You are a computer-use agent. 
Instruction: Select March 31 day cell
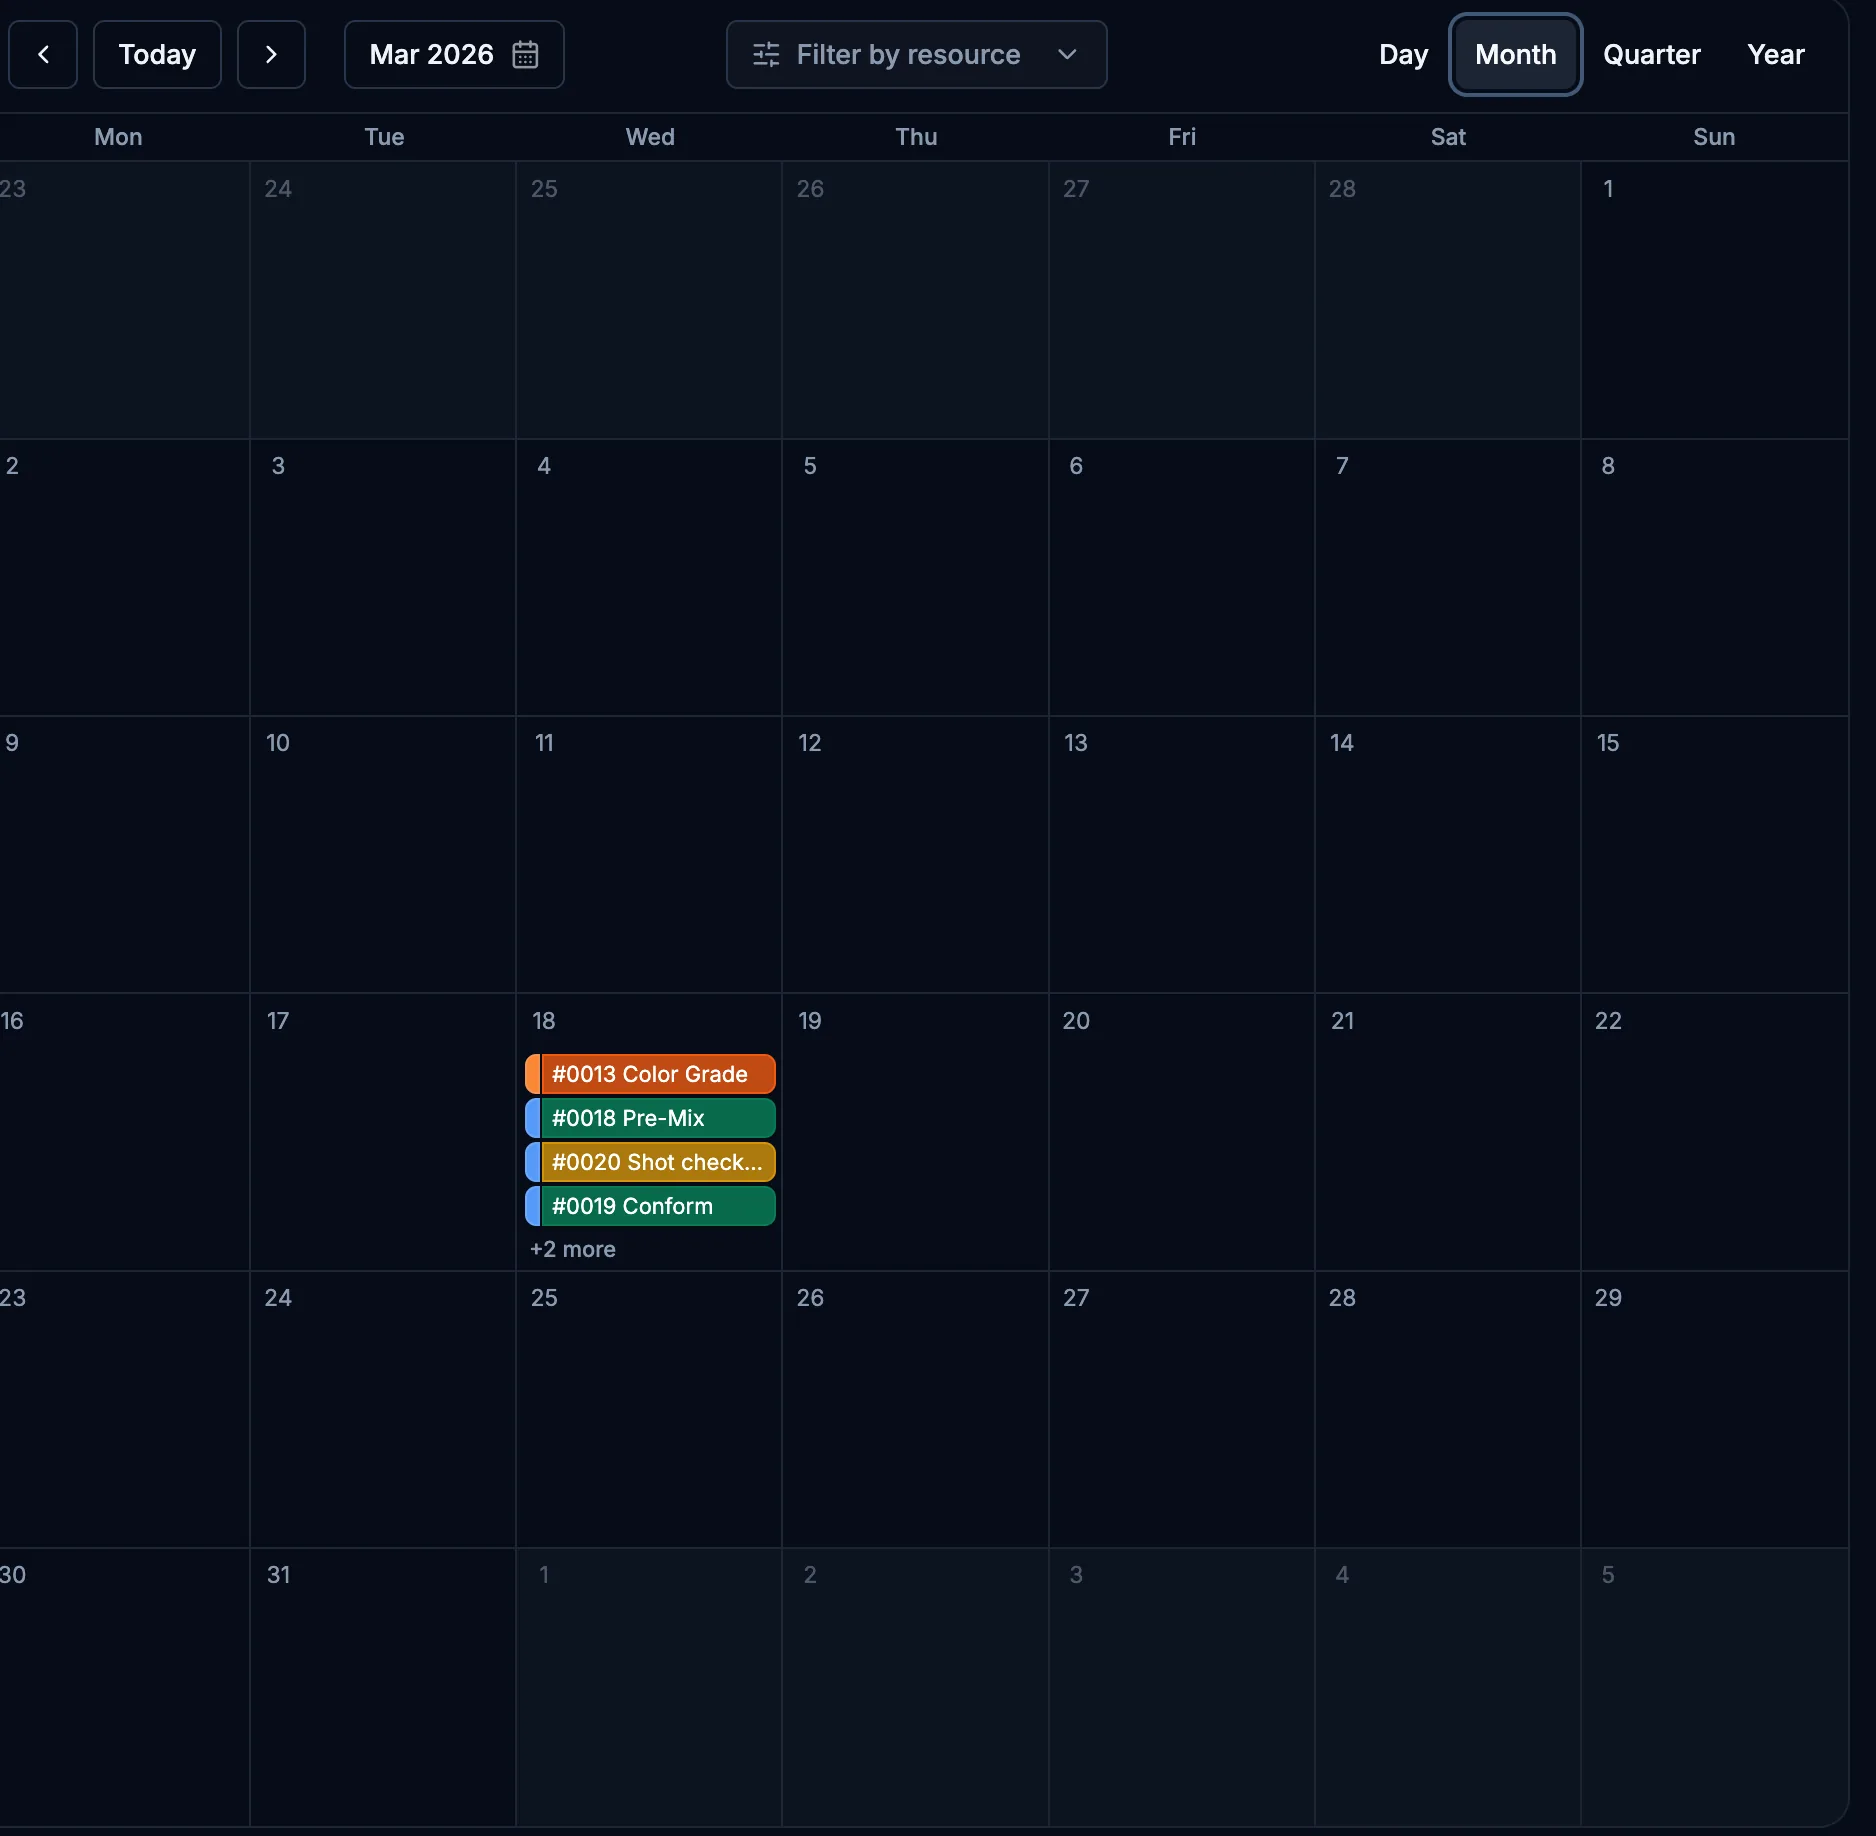pyautogui.click(x=383, y=1687)
